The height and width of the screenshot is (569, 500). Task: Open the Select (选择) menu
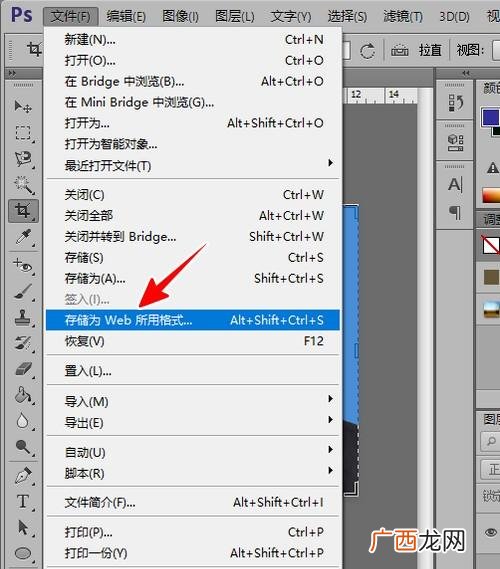tap(347, 16)
